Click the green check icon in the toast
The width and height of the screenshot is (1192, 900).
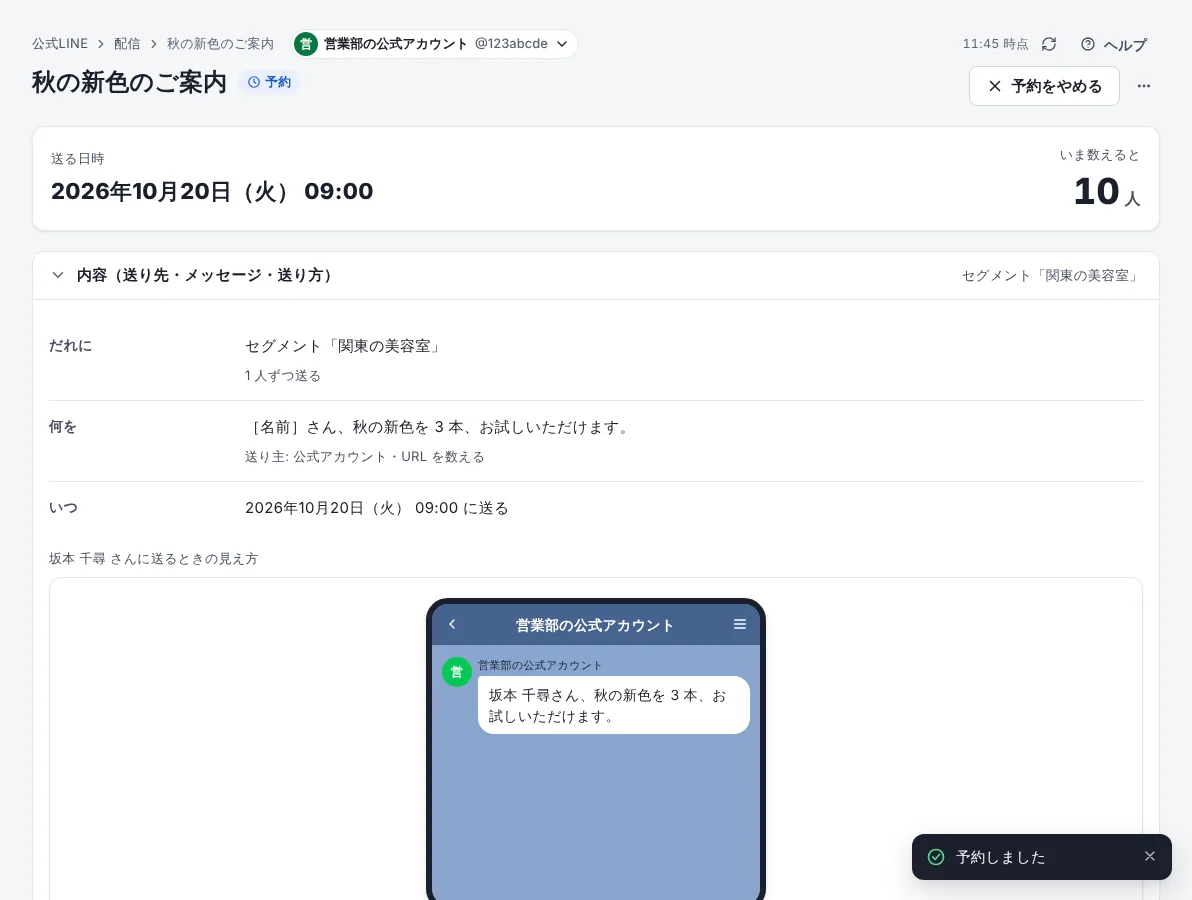pyautogui.click(x=936, y=857)
